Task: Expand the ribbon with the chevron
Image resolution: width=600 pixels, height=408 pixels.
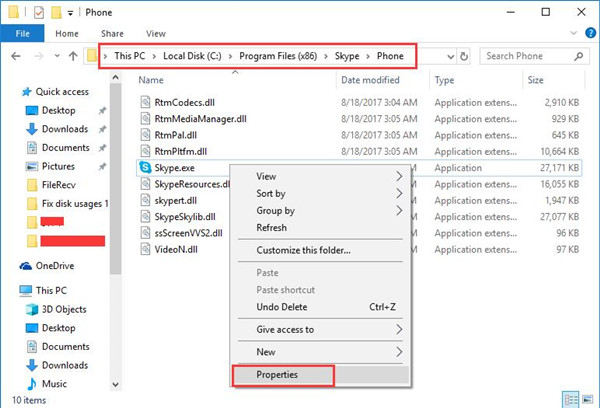Action: pos(573,33)
